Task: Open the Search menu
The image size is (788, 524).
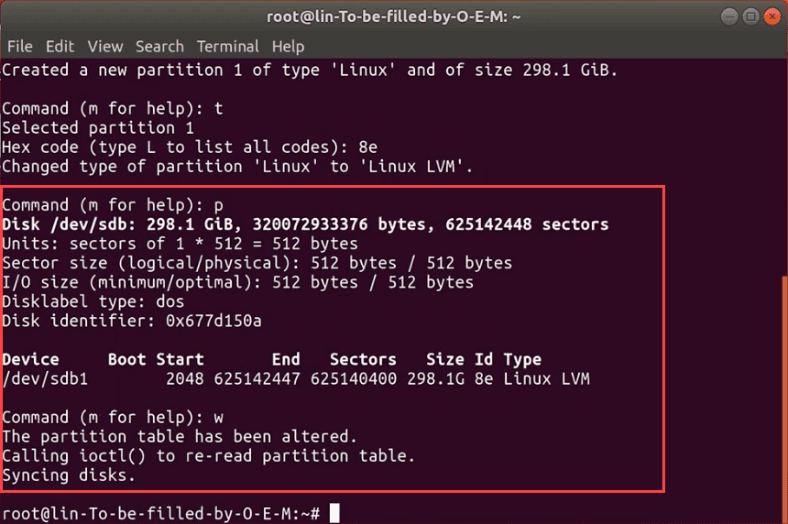Action: [160, 46]
